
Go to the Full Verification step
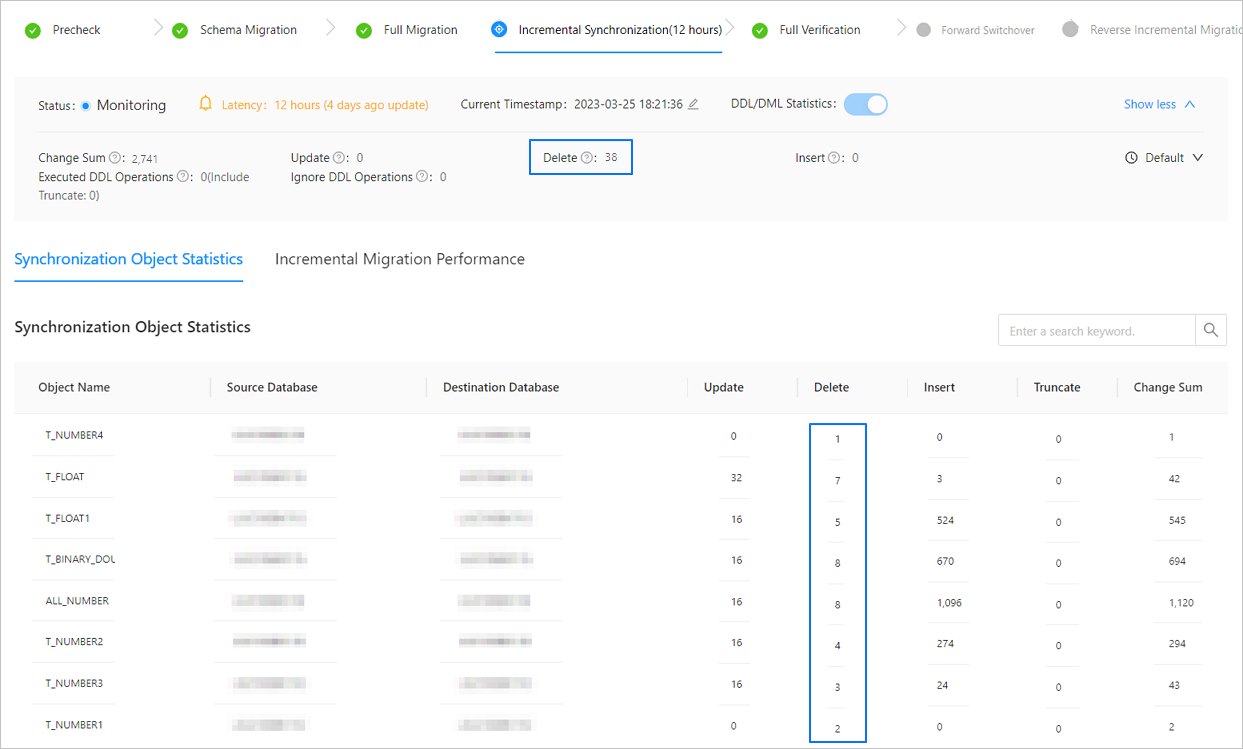click(819, 30)
